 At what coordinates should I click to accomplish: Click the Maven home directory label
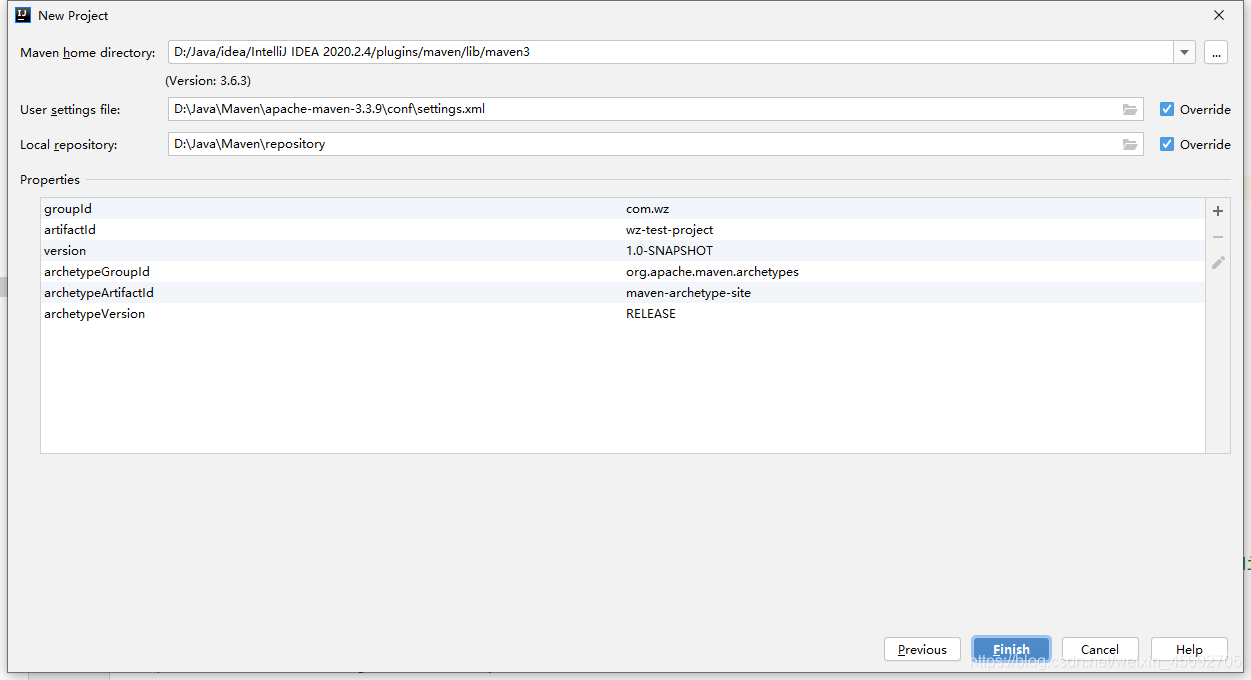point(88,53)
